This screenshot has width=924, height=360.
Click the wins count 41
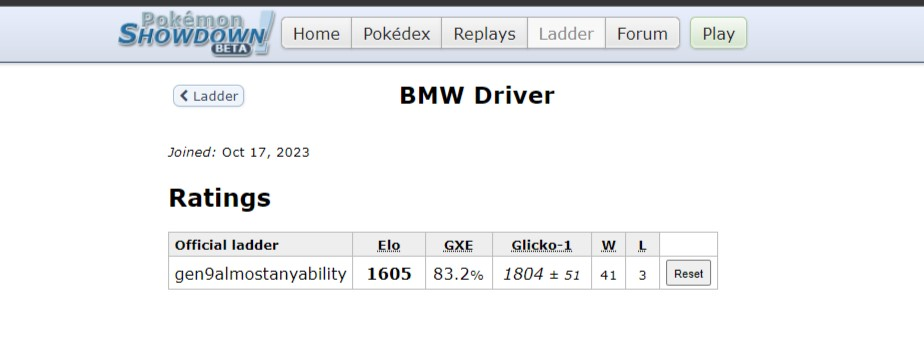pyautogui.click(x=608, y=275)
